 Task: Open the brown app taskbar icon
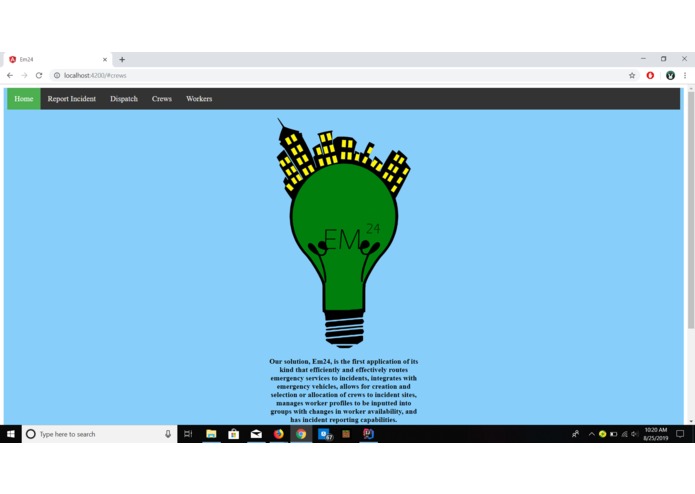[346, 434]
